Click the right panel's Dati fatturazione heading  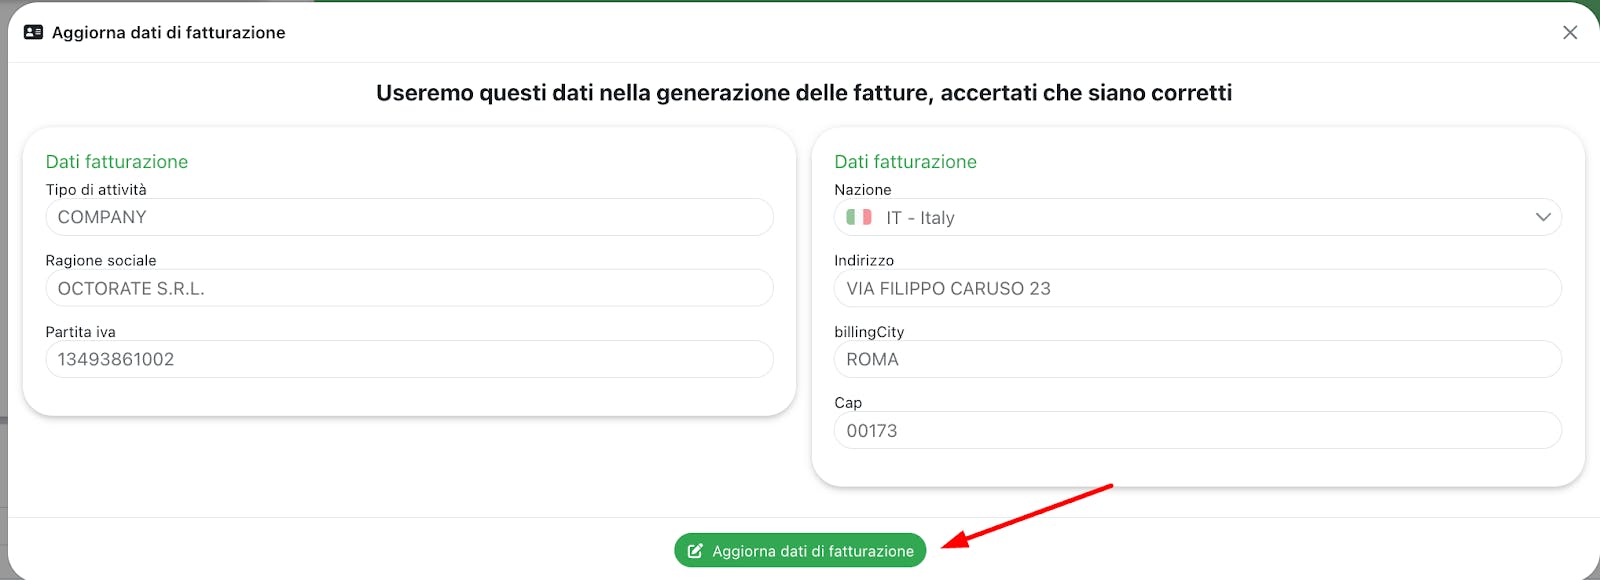(905, 162)
